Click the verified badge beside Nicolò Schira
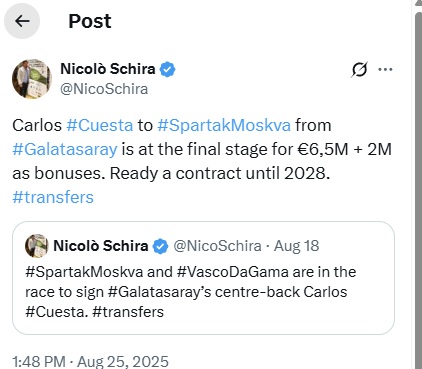Image resolution: width=422 pixels, height=369 pixels. tap(167, 69)
